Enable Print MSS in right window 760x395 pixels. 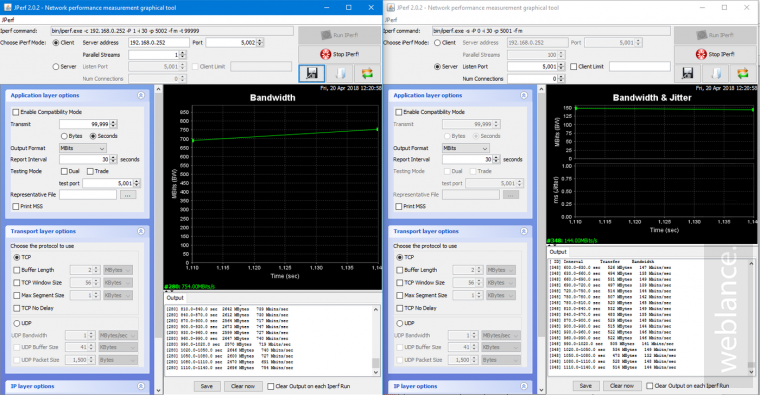(x=398, y=206)
